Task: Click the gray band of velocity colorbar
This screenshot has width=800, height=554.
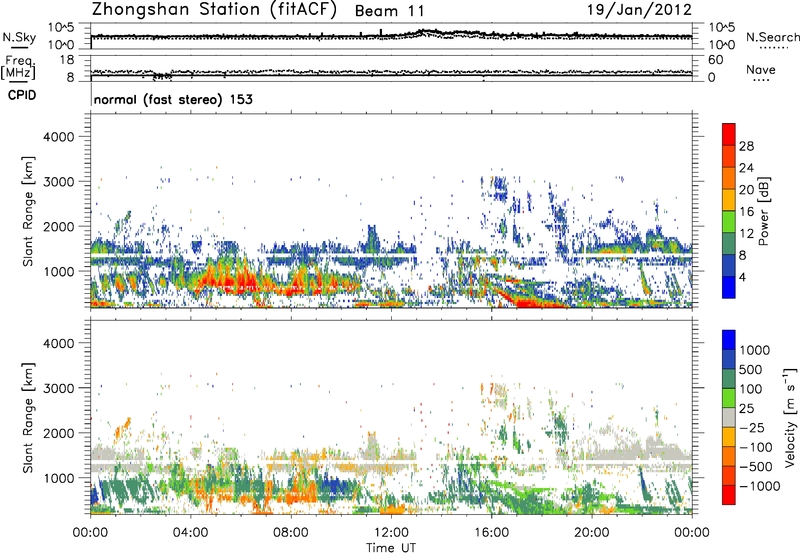Action: point(729,417)
